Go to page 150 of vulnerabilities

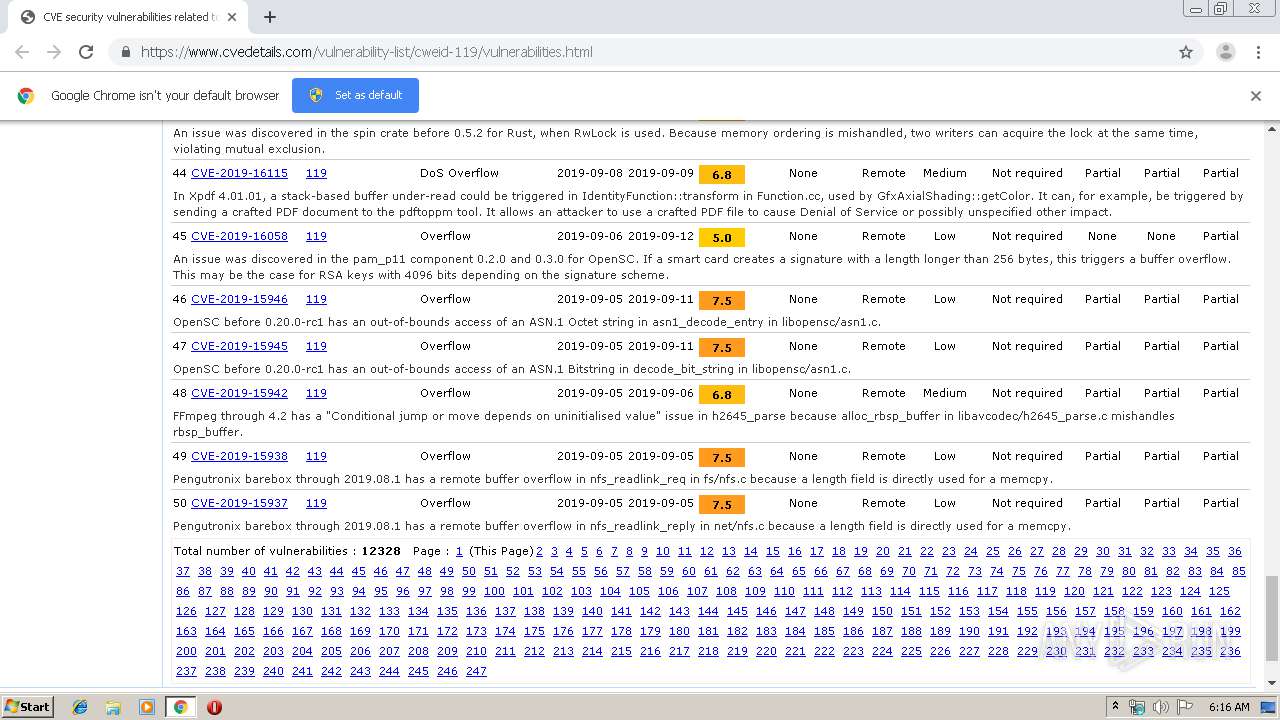point(882,611)
